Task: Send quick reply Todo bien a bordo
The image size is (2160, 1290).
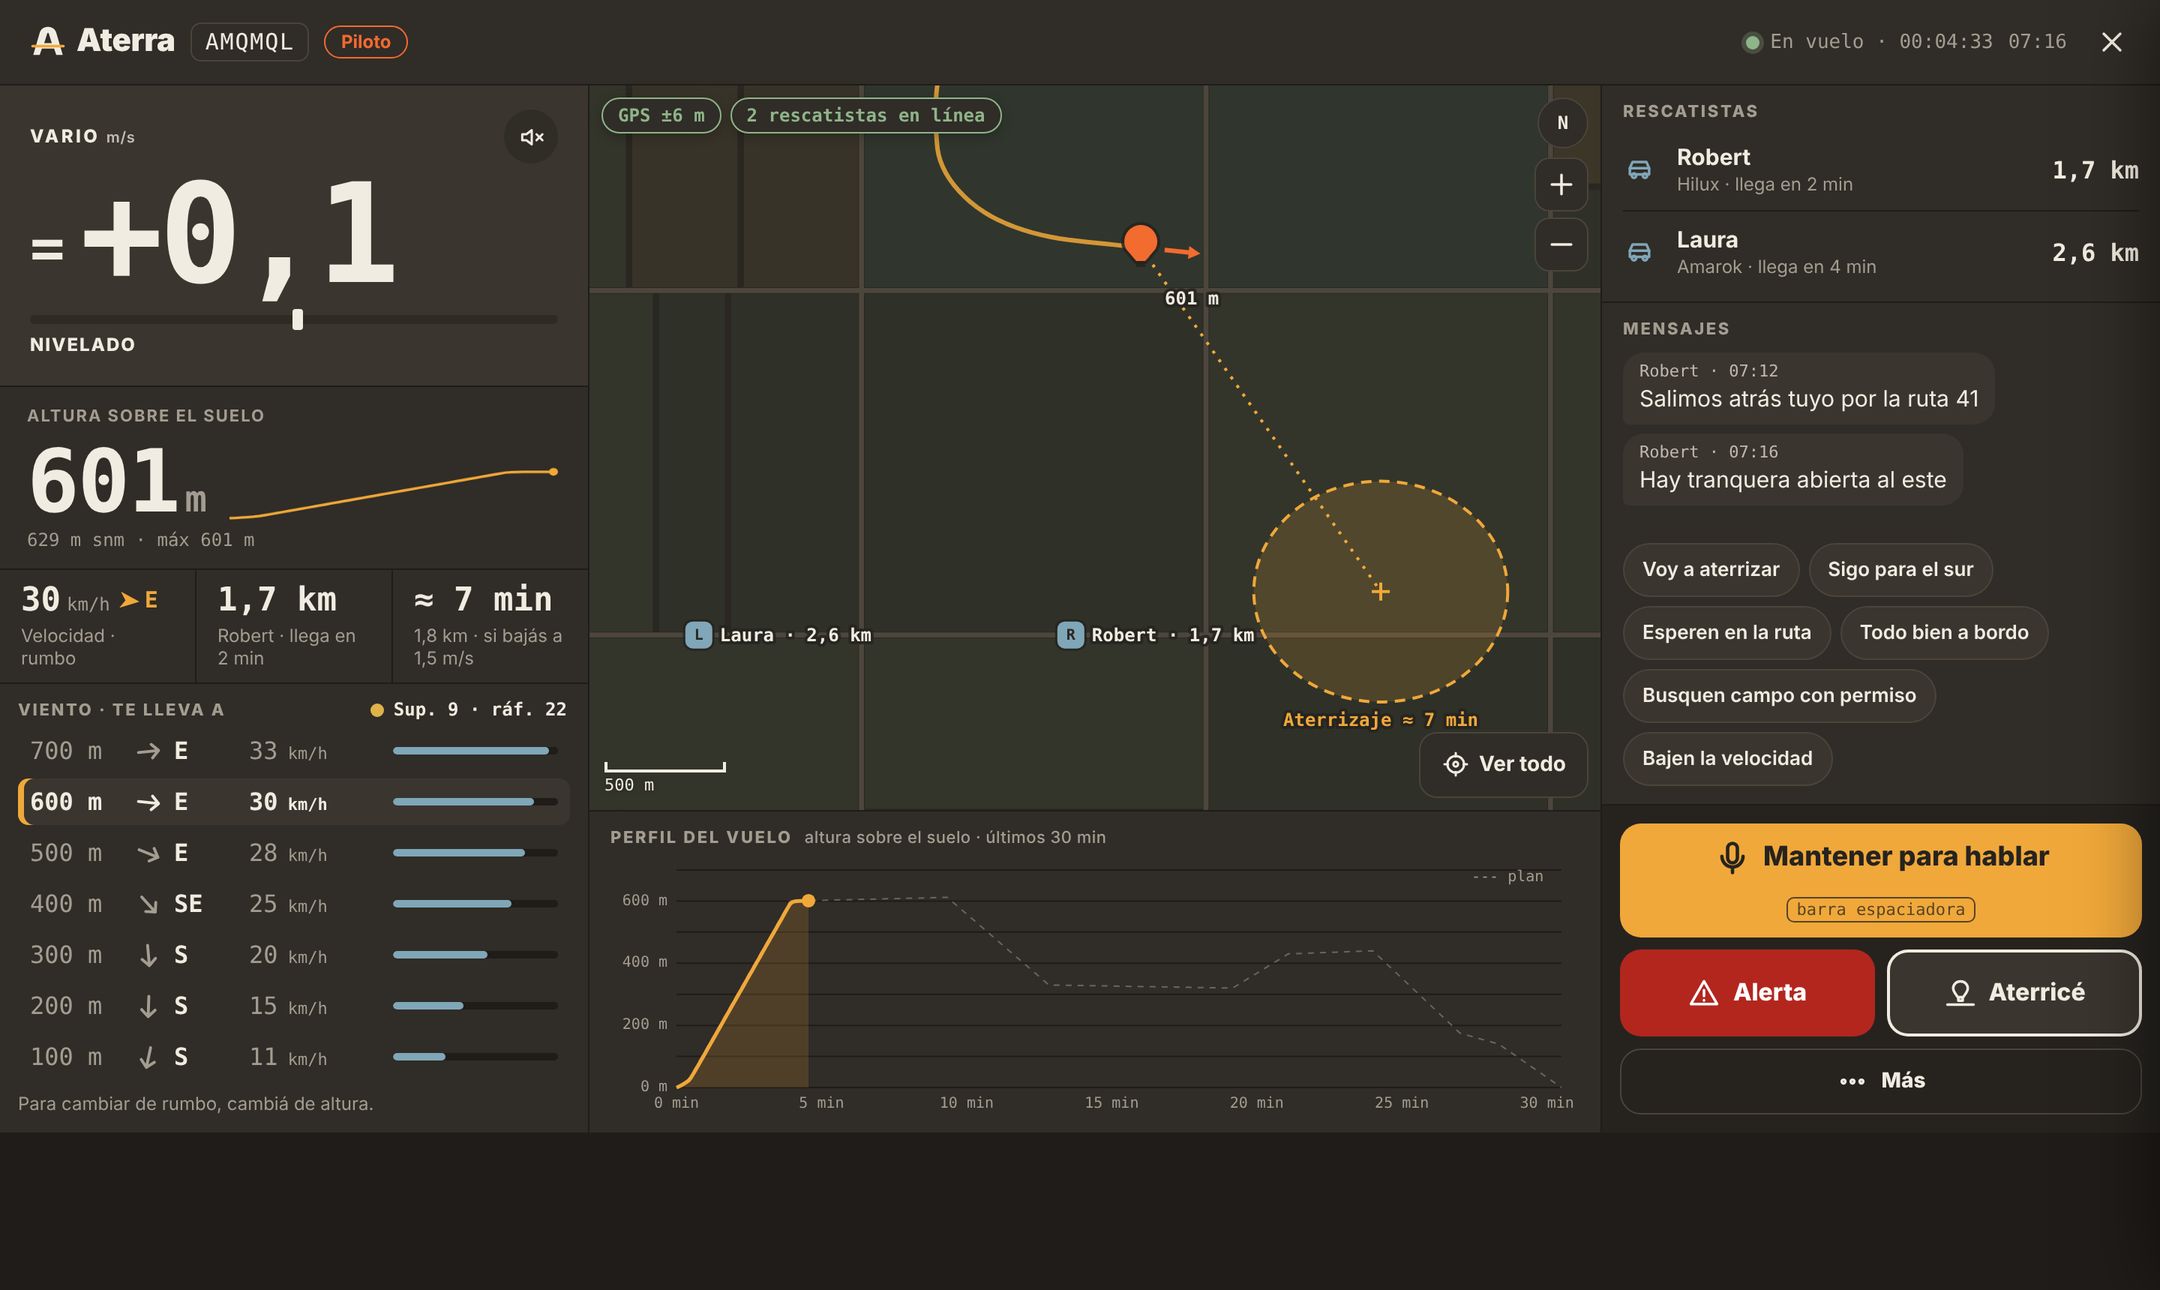Action: click(x=1943, y=632)
